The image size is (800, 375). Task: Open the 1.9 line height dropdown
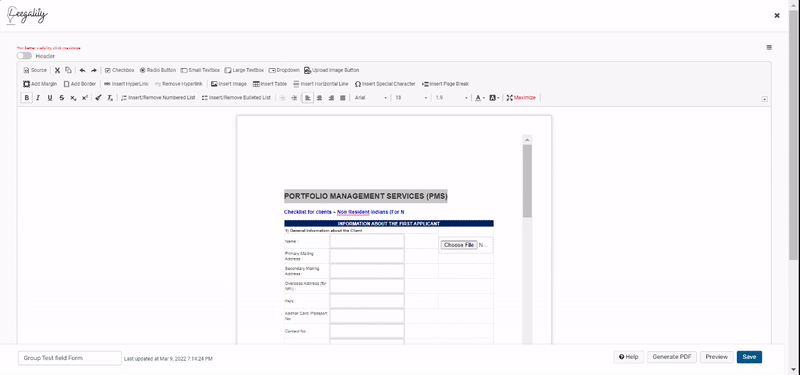coord(452,97)
